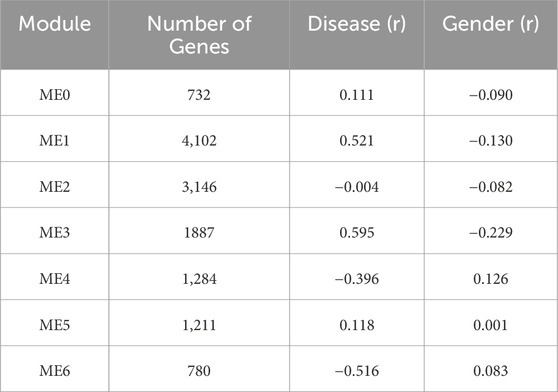Select the 0.001 gender correlation value
The width and height of the screenshot is (558, 392).
click(491, 325)
